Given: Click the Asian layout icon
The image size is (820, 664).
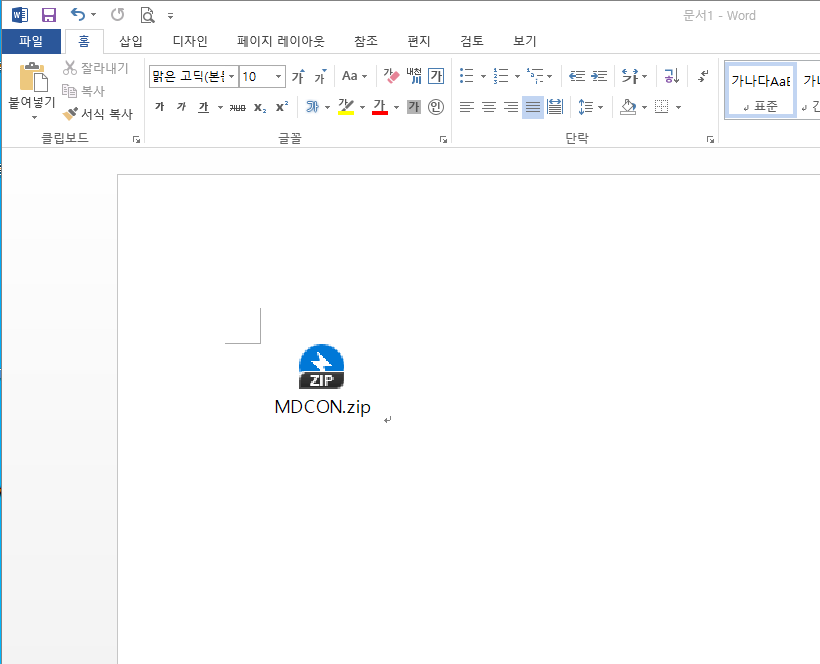Looking at the screenshot, I should [630, 76].
